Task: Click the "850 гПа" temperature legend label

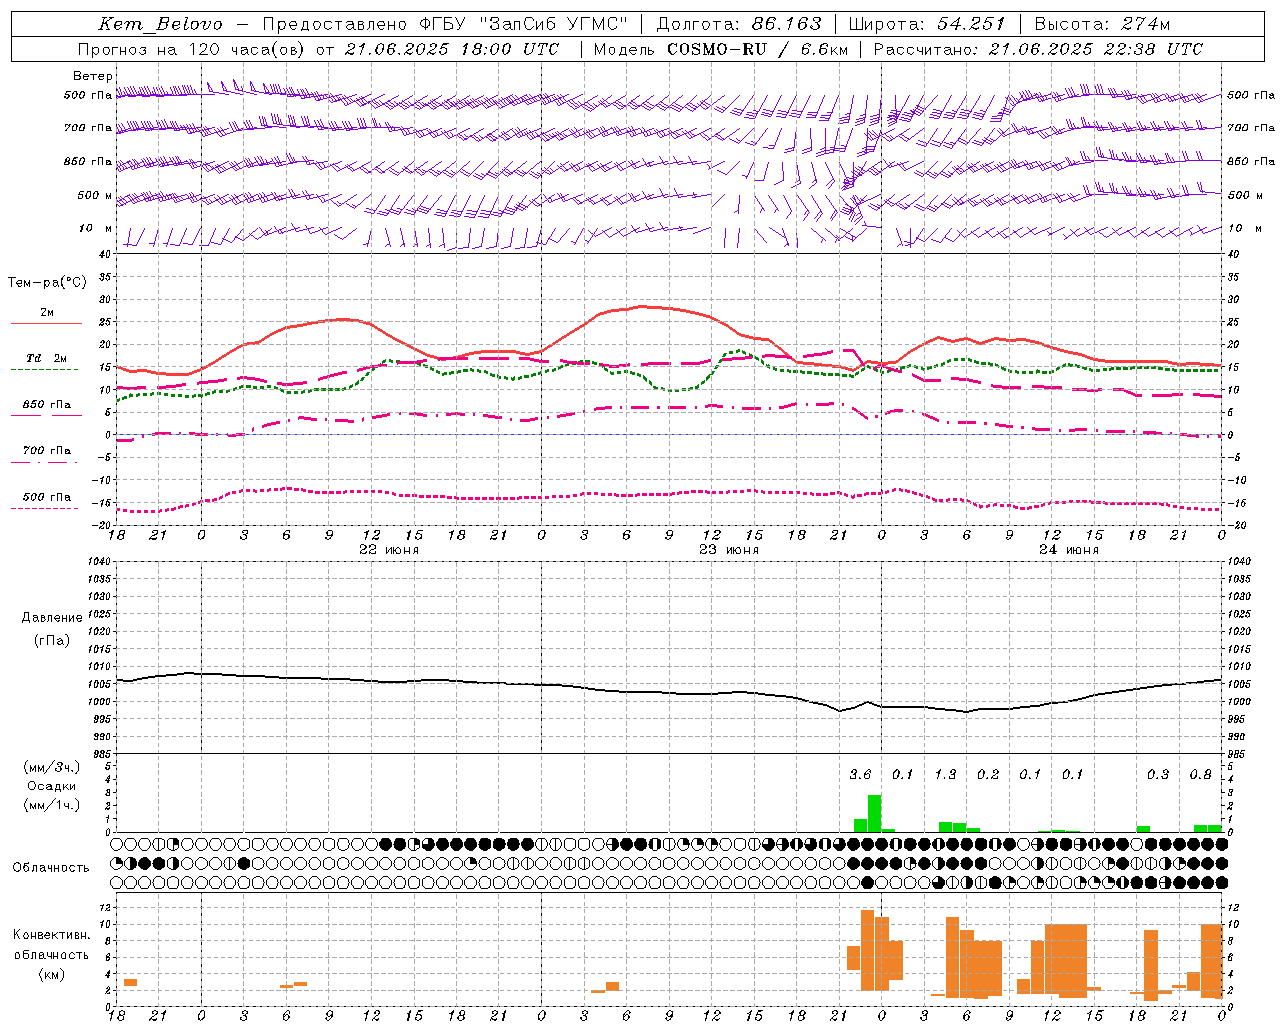Action: [47, 405]
